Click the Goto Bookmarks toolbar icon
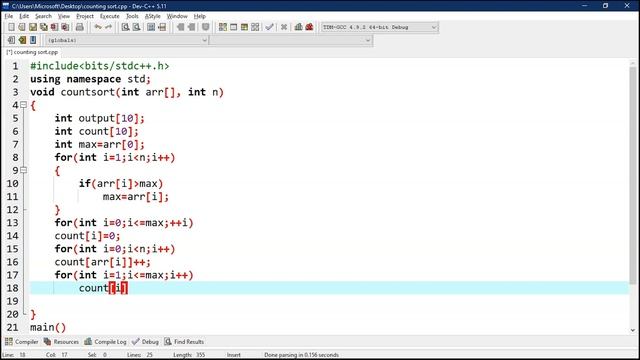 [x=33, y=40]
